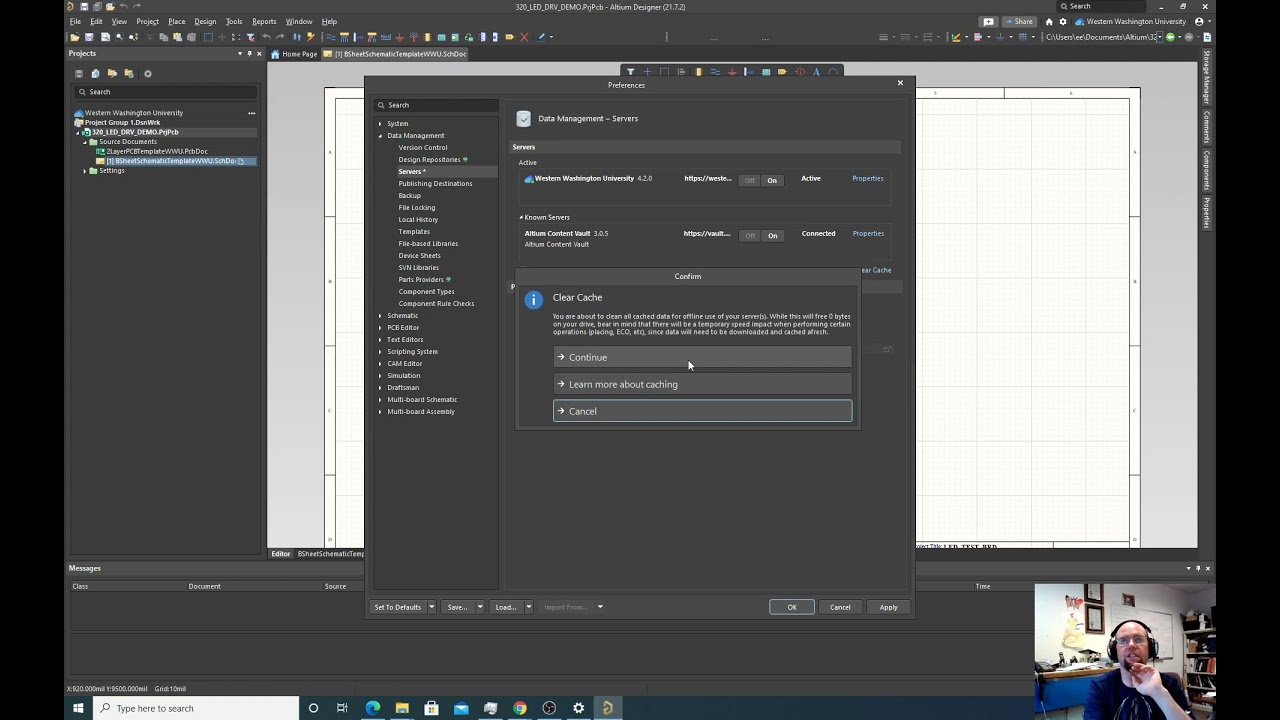
Task: Select Templates in preferences tree
Action: [x=413, y=232]
